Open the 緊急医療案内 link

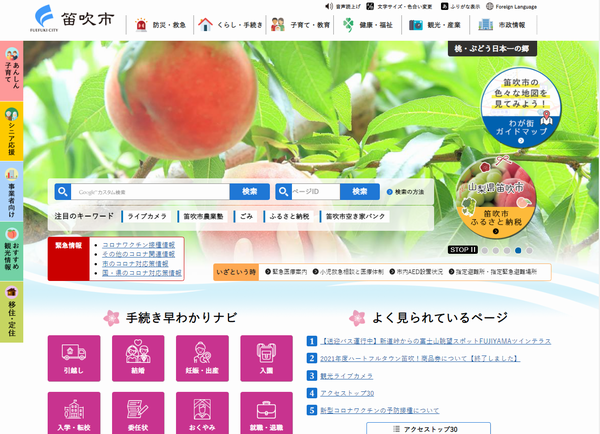[x=286, y=272]
